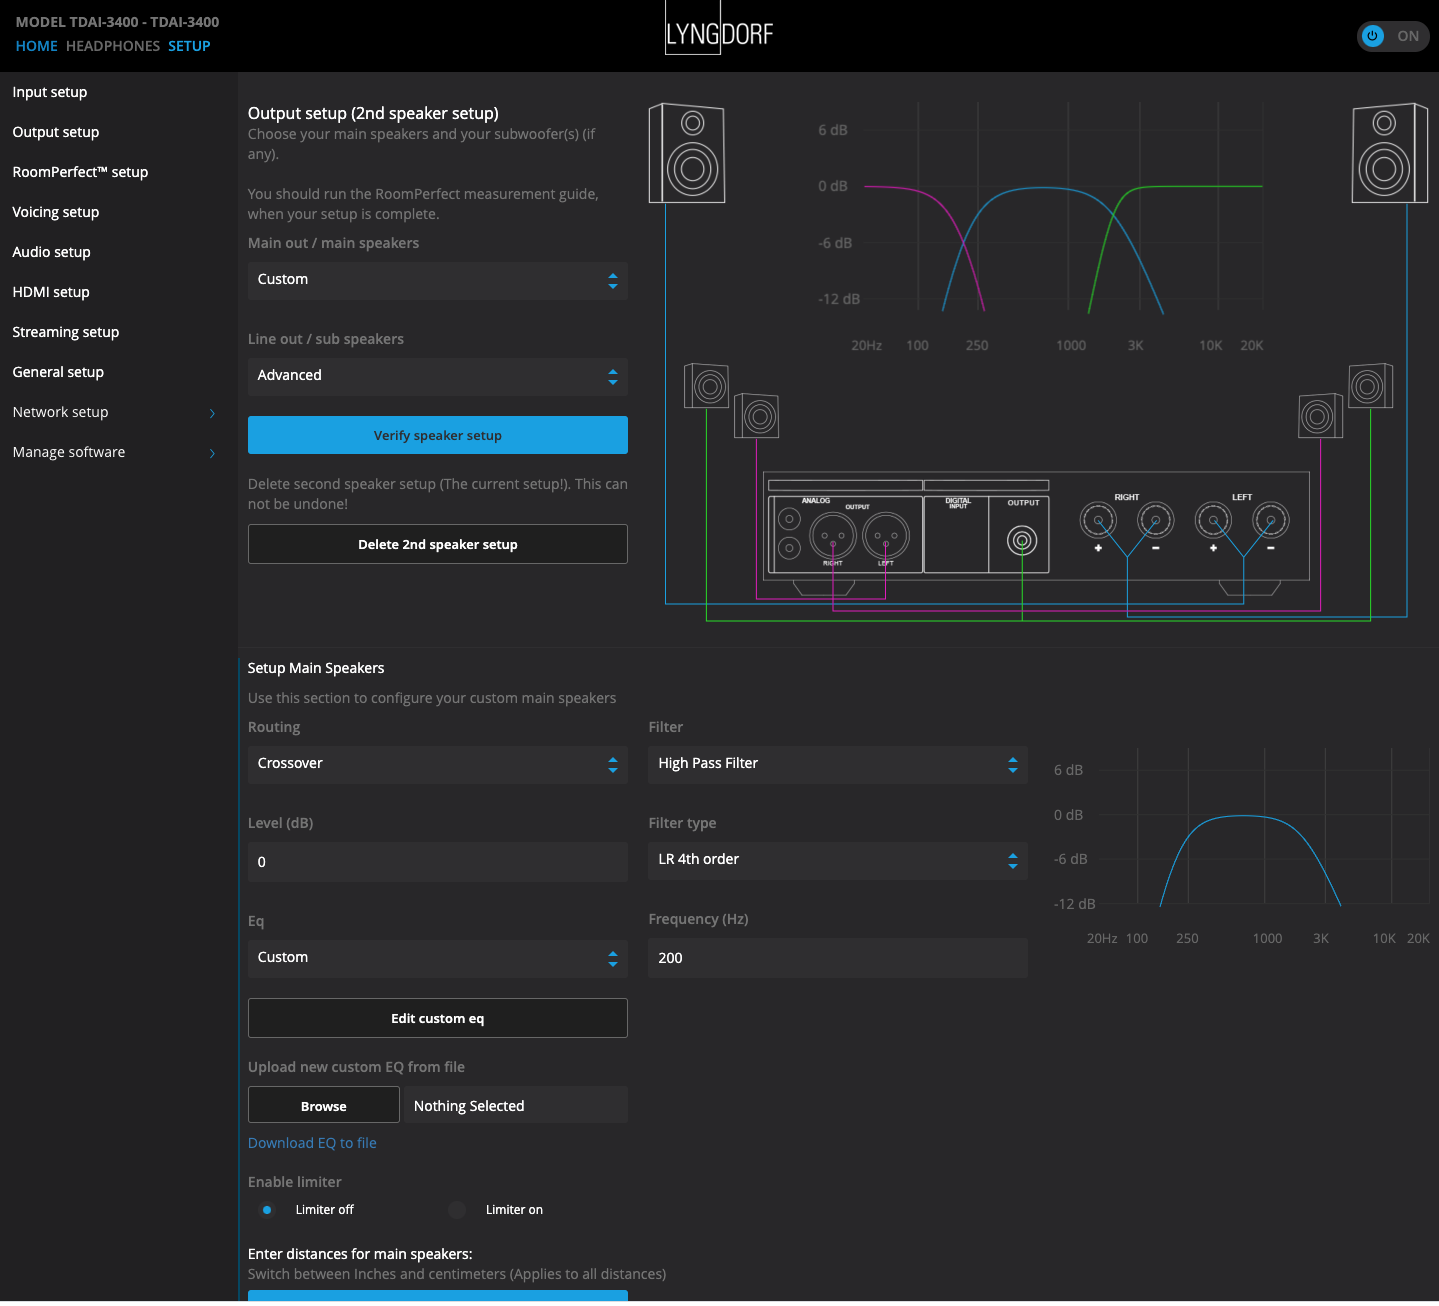Click the Frequency (Hz) input field
The width and height of the screenshot is (1439, 1306).
[837, 958]
